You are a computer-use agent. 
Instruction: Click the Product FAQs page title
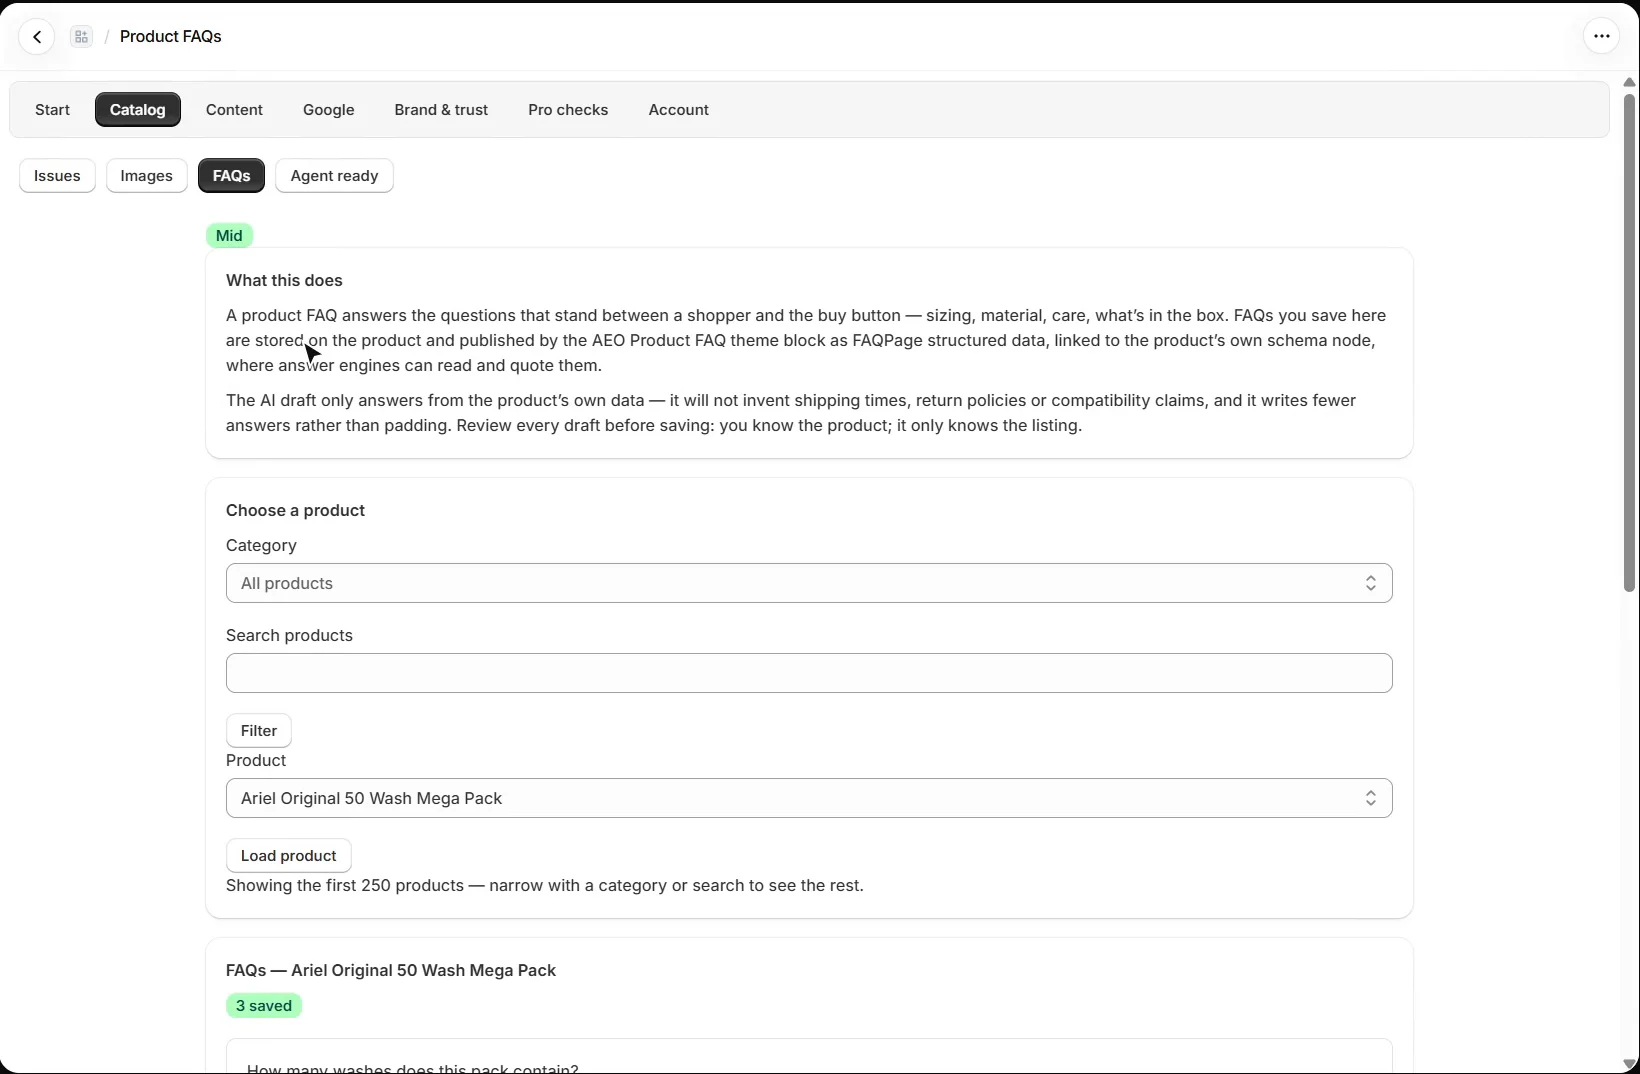[x=171, y=37]
